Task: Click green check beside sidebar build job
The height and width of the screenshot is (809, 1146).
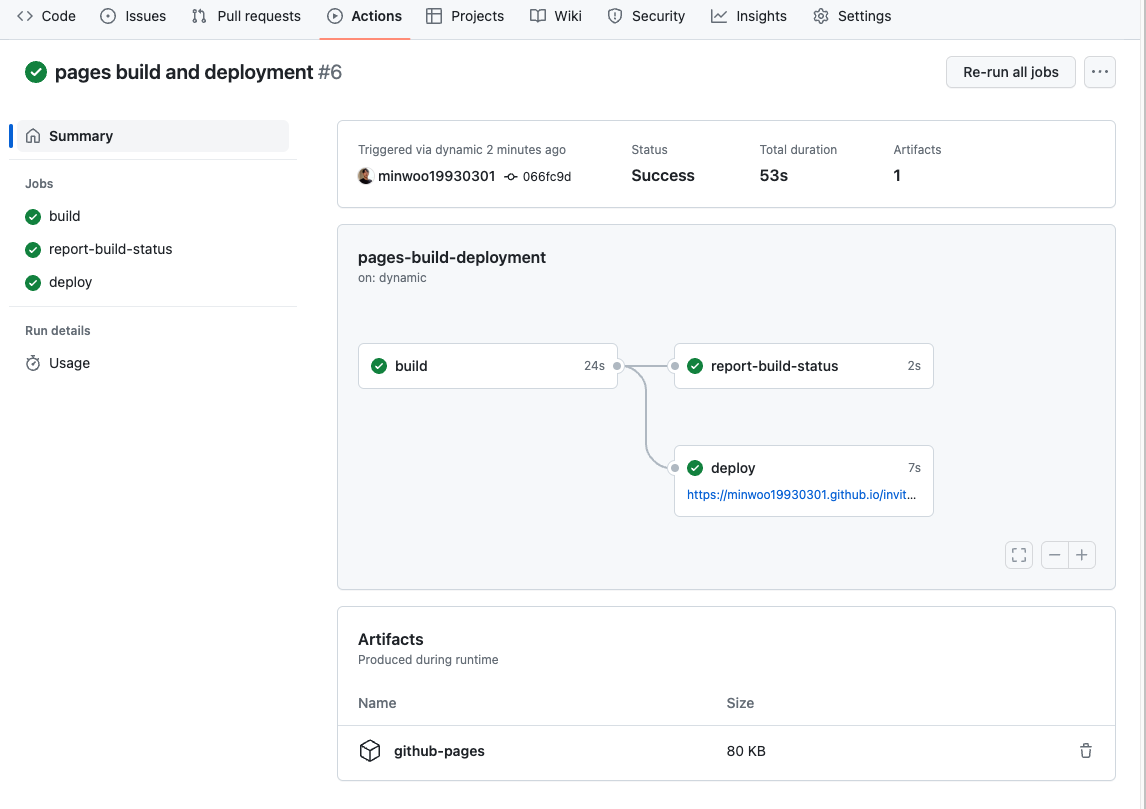Action: pos(33,217)
